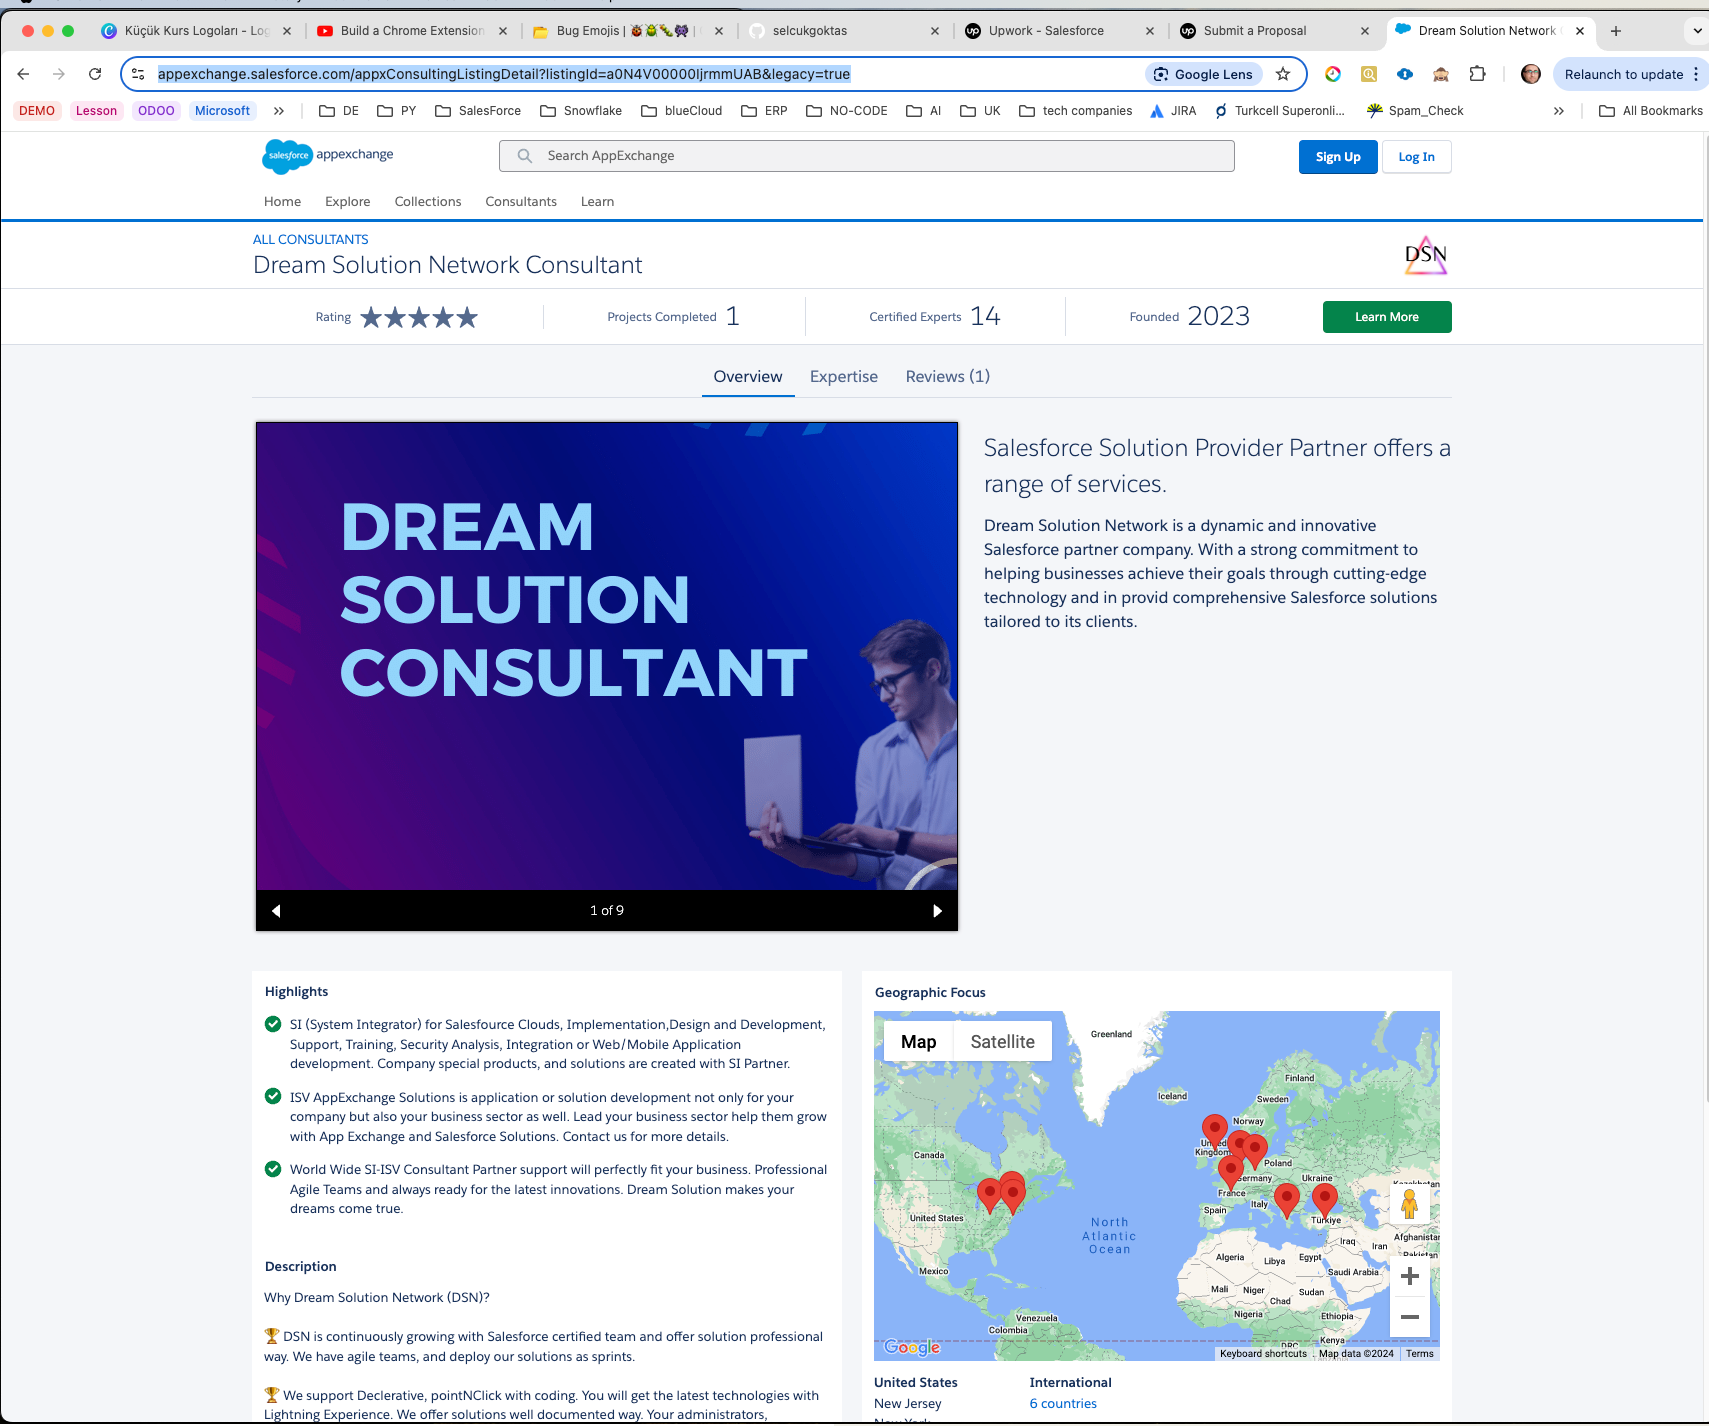
Task: Zoom out on the map
Action: click(1410, 1317)
